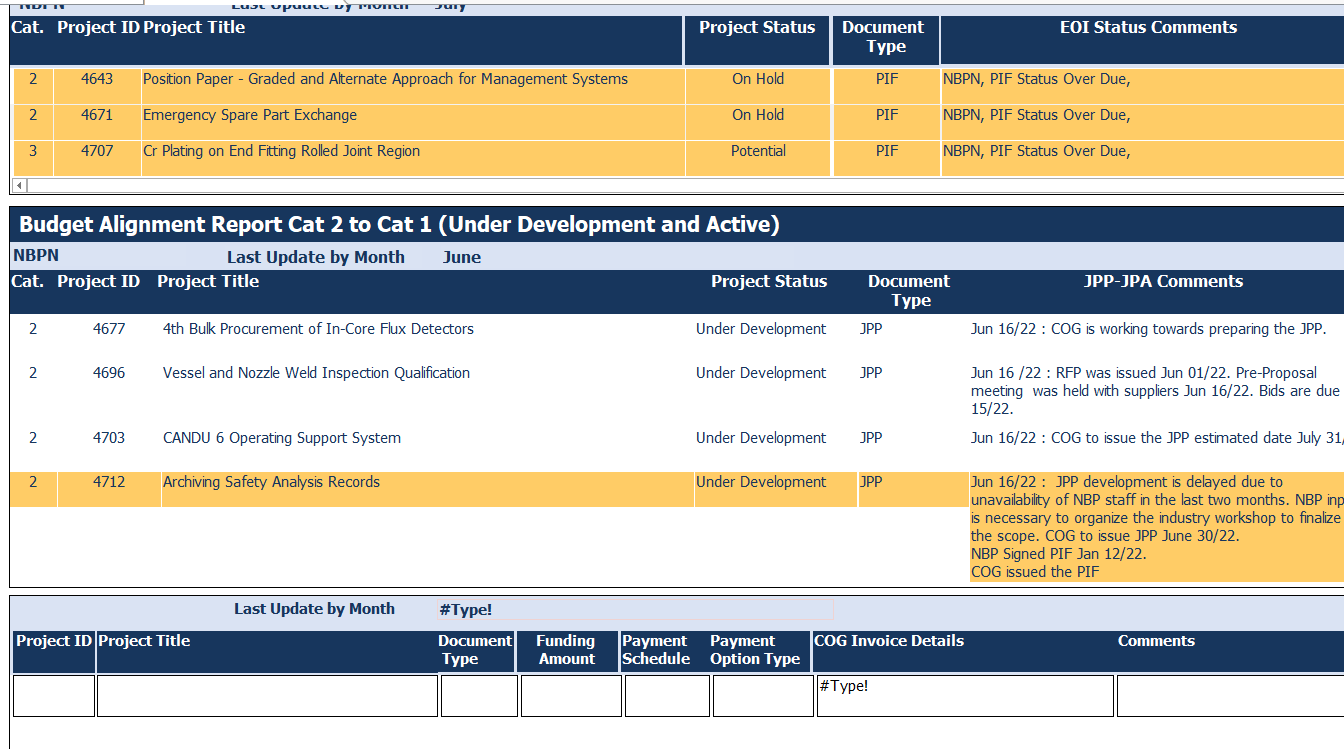1344x749 pixels.
Task: Click 'June' last update month value
Action: pos(462,257)
